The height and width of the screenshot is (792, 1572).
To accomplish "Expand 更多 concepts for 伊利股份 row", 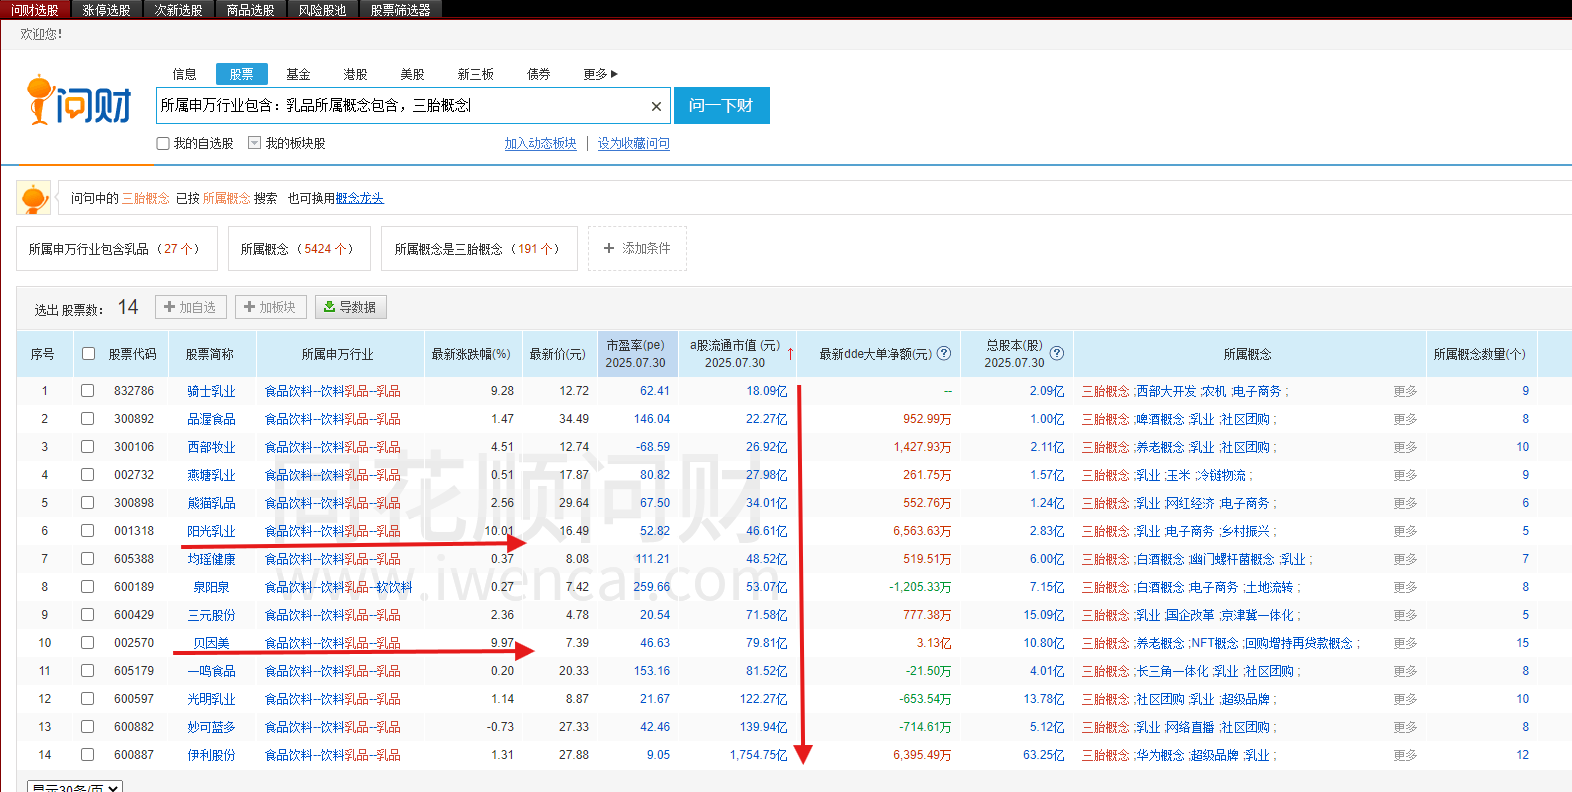I will [1405, 755].
